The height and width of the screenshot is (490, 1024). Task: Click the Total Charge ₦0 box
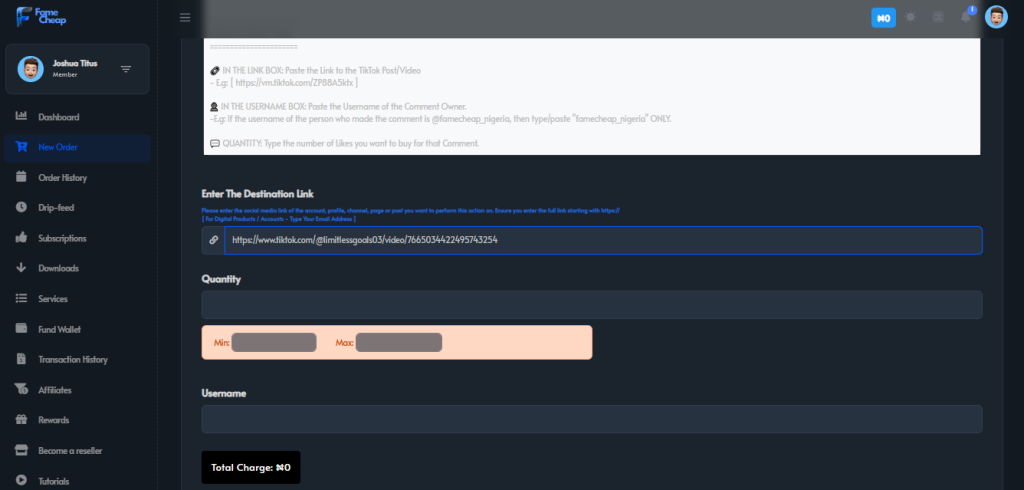(x=251, y=468)
